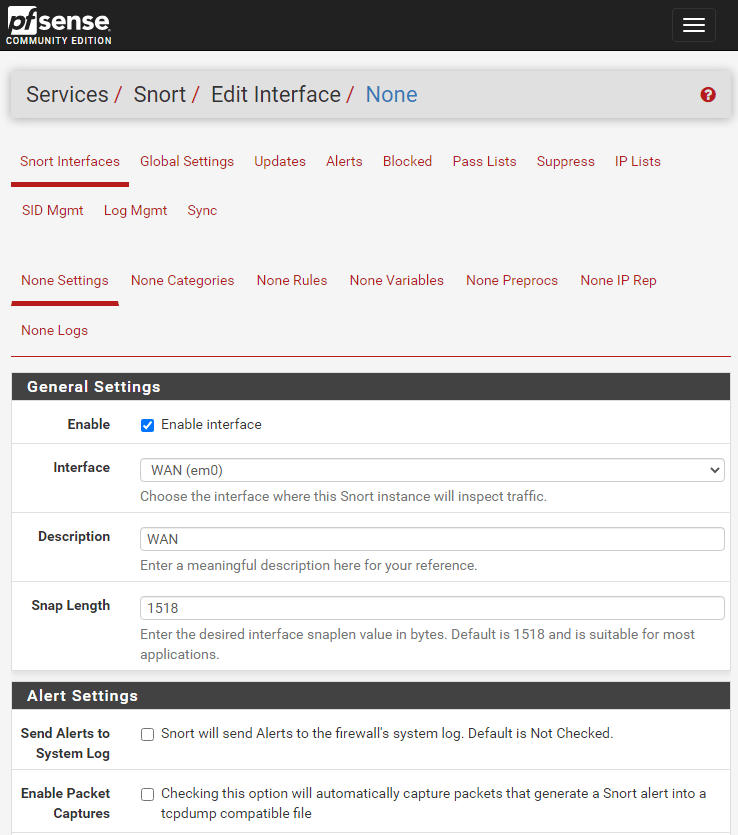Open the Interface dropdown showing WAN (em0)

coord(432,470)
